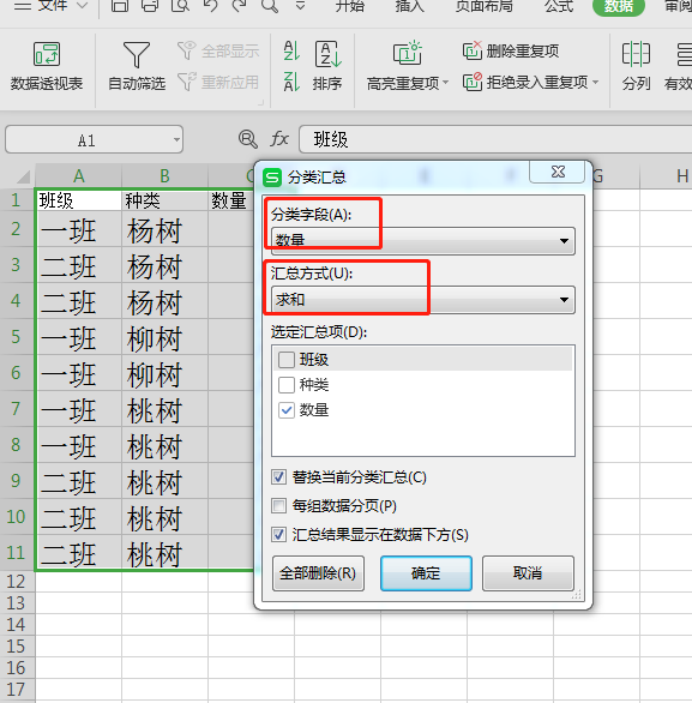This screenshot has width=692, height=703.
Task: Click the 取消 button
Action: click(x=528, y=573)
